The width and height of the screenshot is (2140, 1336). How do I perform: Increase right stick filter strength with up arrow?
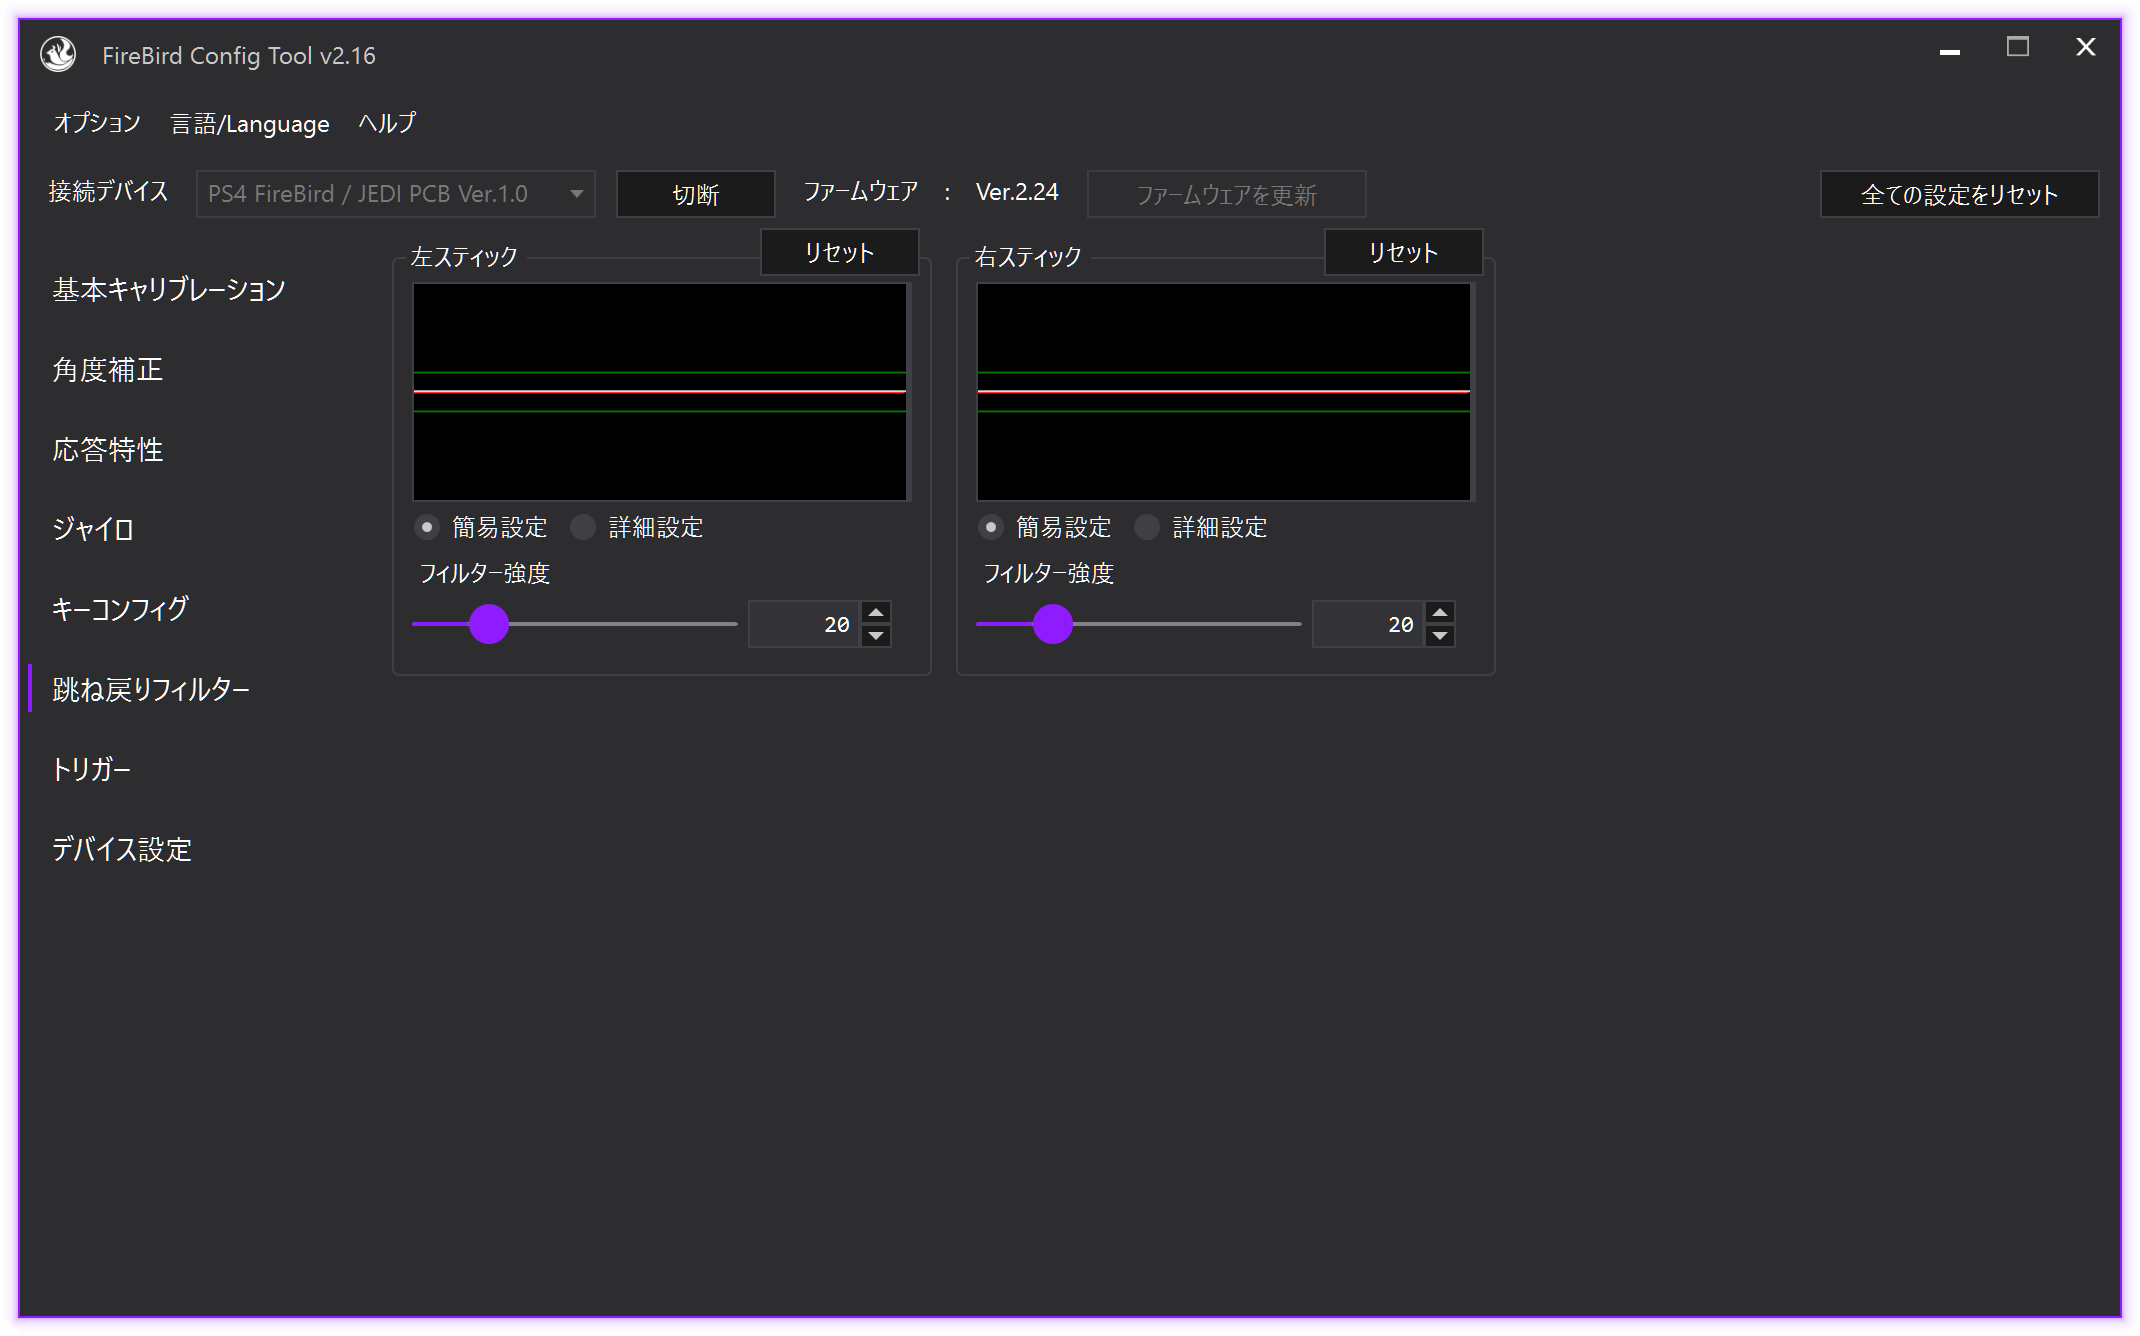(x=1440, y=612)
